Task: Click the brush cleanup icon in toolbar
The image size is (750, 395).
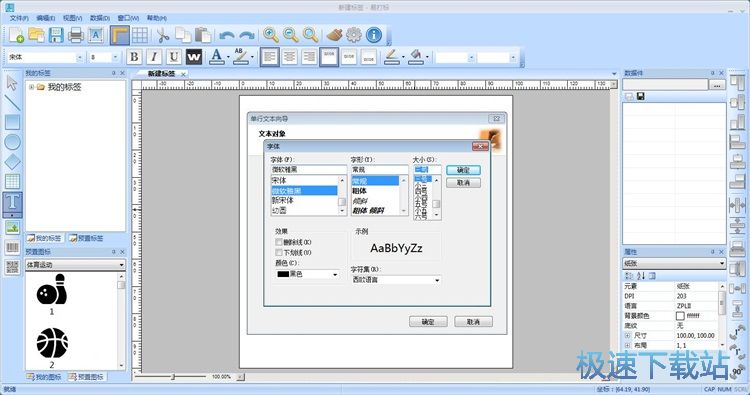Action: coord(334,35)
